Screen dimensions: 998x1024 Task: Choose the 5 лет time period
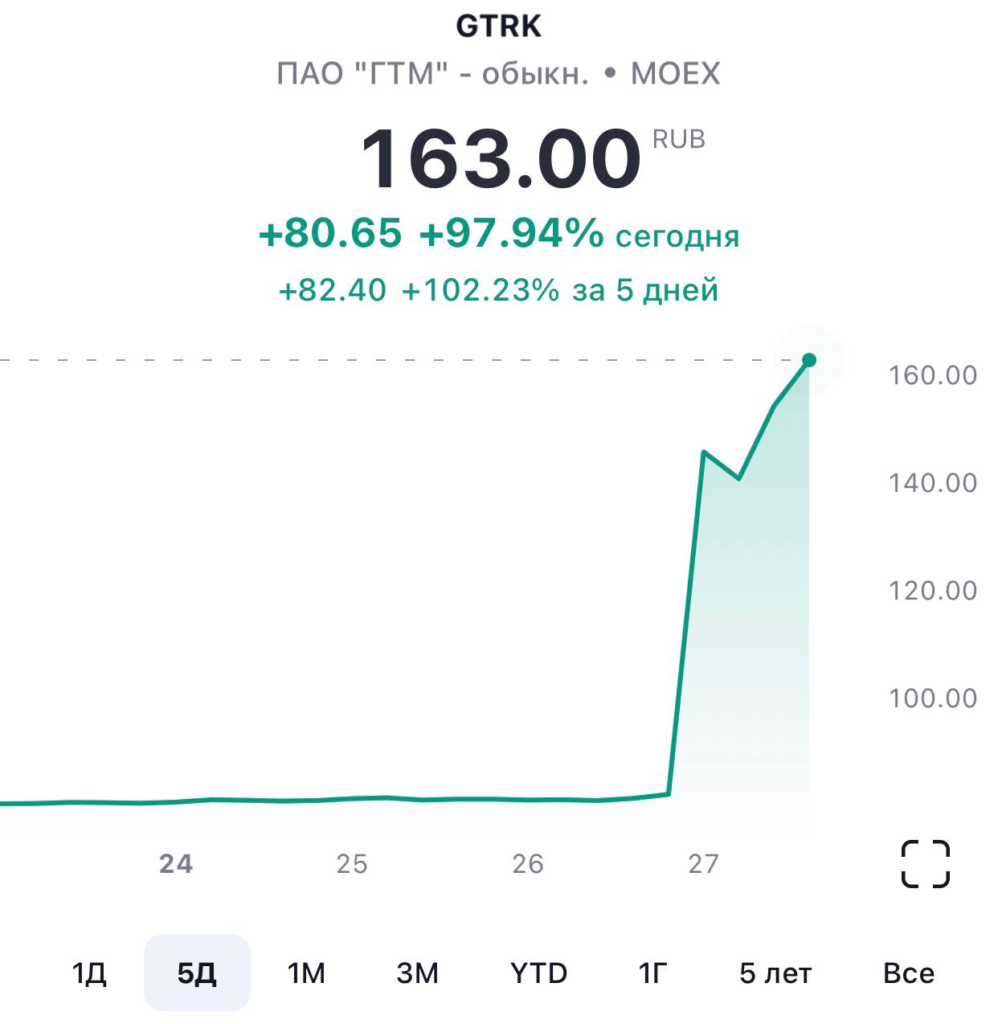pos(776,973)
